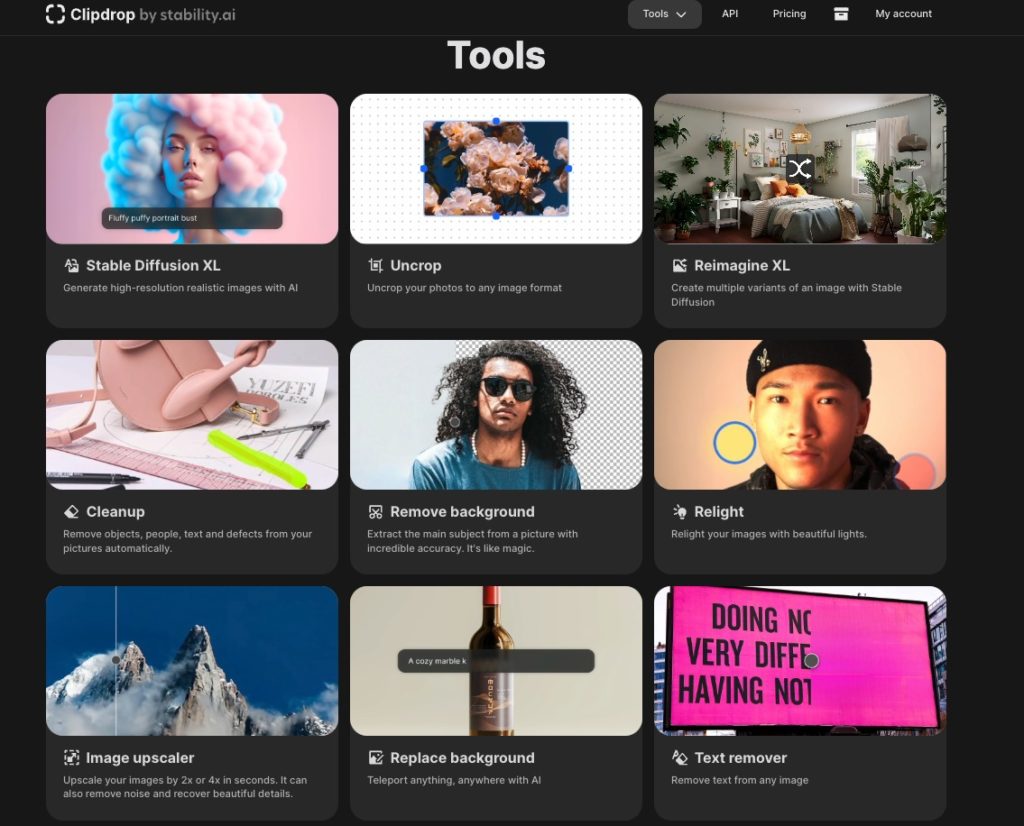The width and height of the screenshot is (1024, 826).
Task: Open the API page
Action: (730, 14)
